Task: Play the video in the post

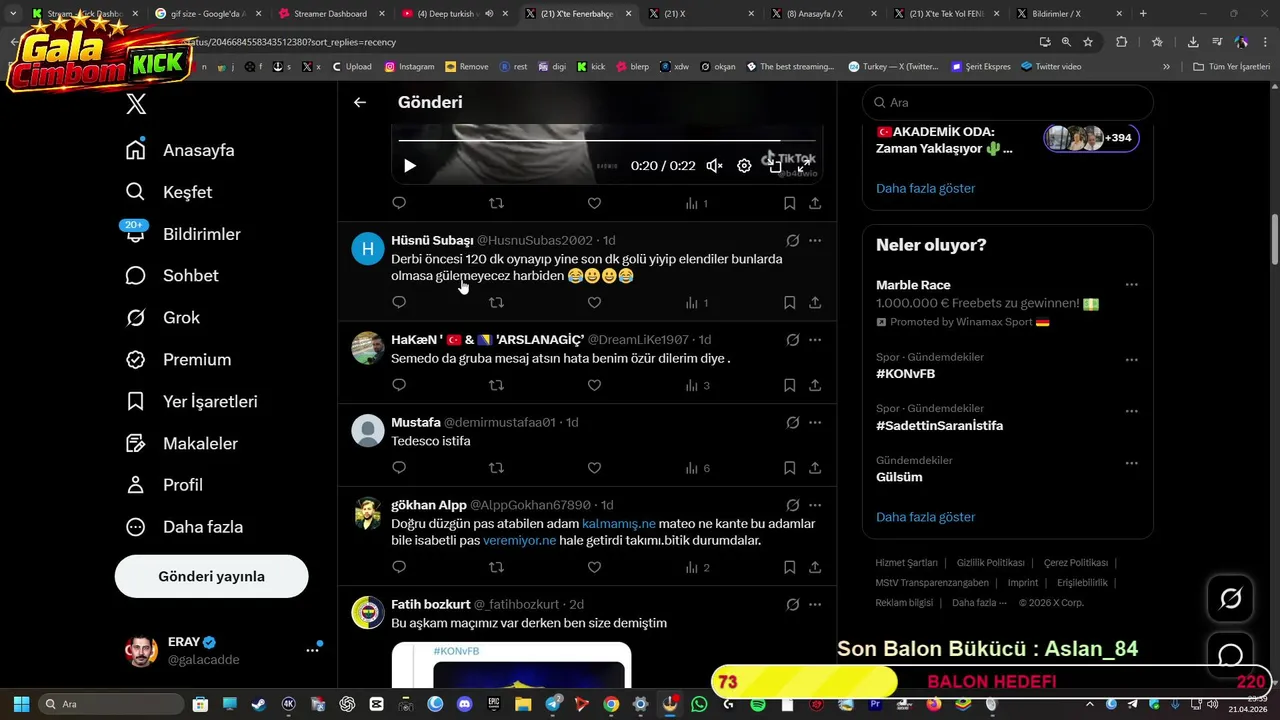Action: (x=409, y=166)
